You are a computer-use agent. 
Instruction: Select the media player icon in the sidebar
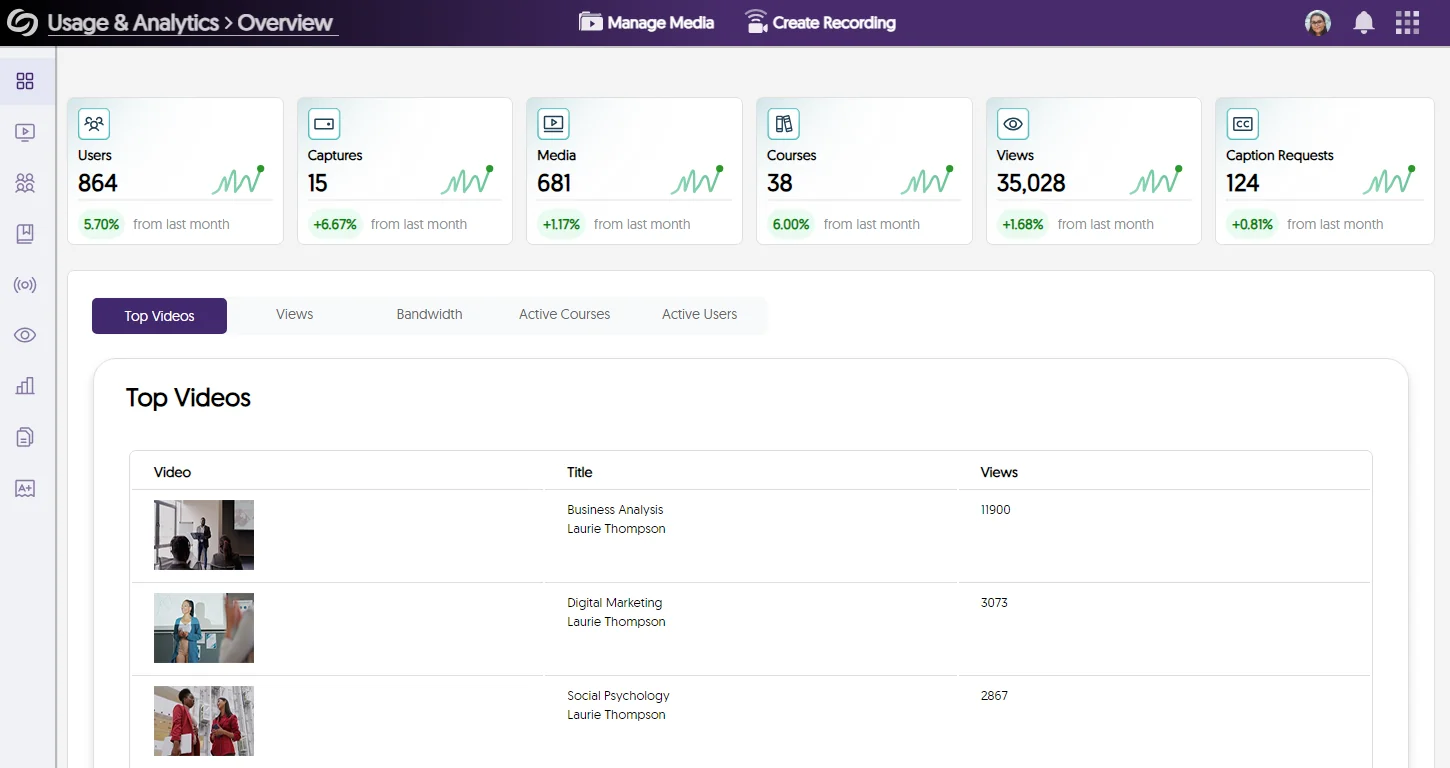pos(25,132)
